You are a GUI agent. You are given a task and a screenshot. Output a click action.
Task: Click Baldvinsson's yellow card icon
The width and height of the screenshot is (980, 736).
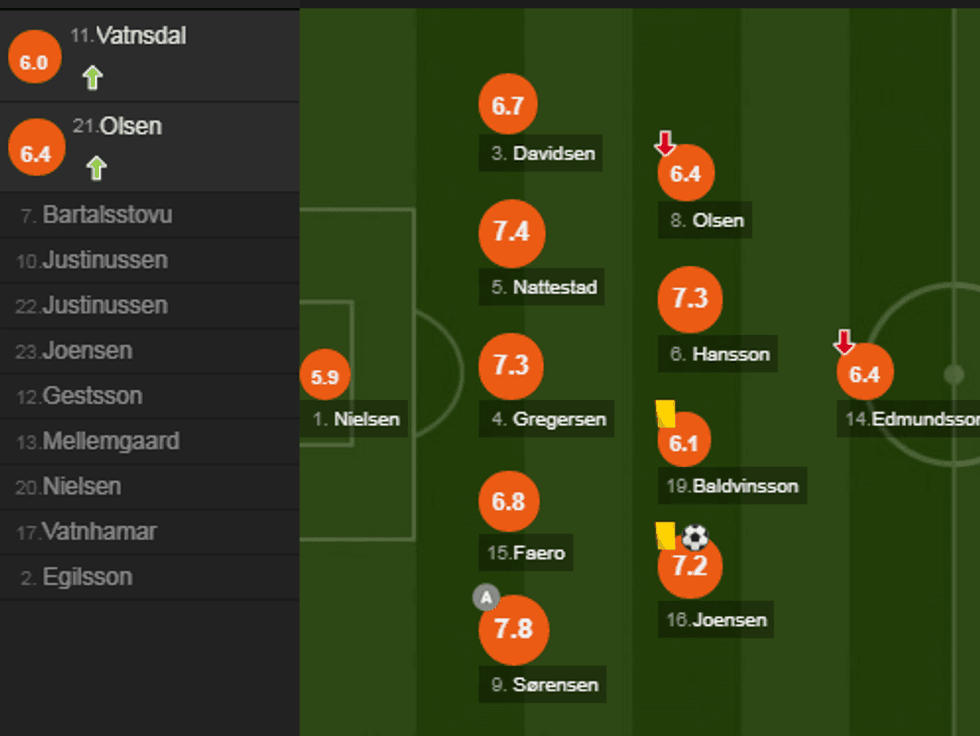(x=666, y=413)
